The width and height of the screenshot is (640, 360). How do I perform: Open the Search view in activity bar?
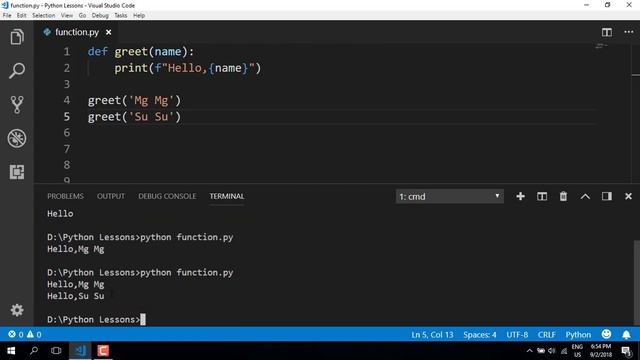click(17, 71)
